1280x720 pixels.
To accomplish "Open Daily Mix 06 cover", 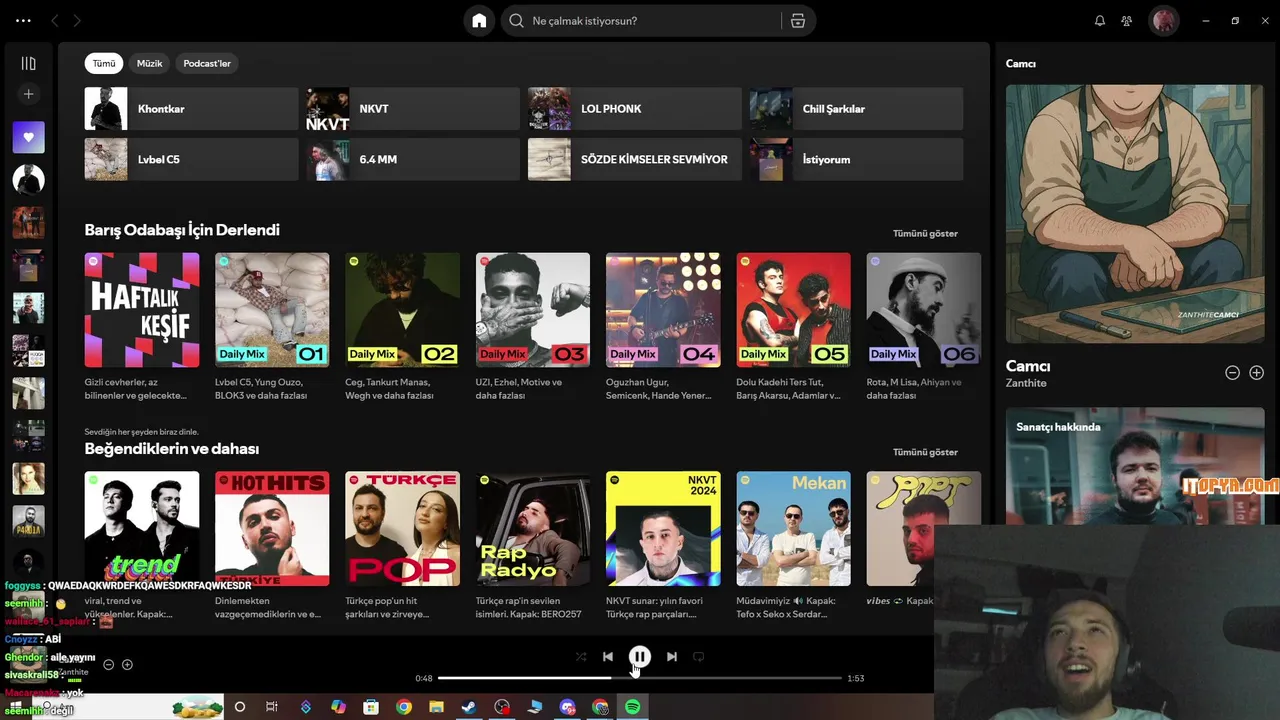I will pyautogui.click(x=924, y=310).
